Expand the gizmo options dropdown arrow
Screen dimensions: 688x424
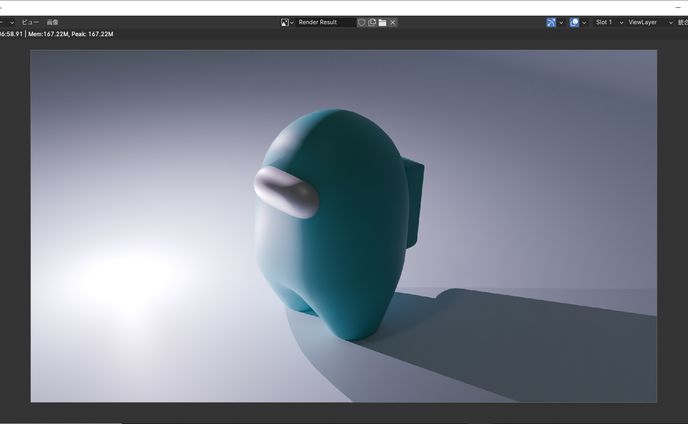561,22
